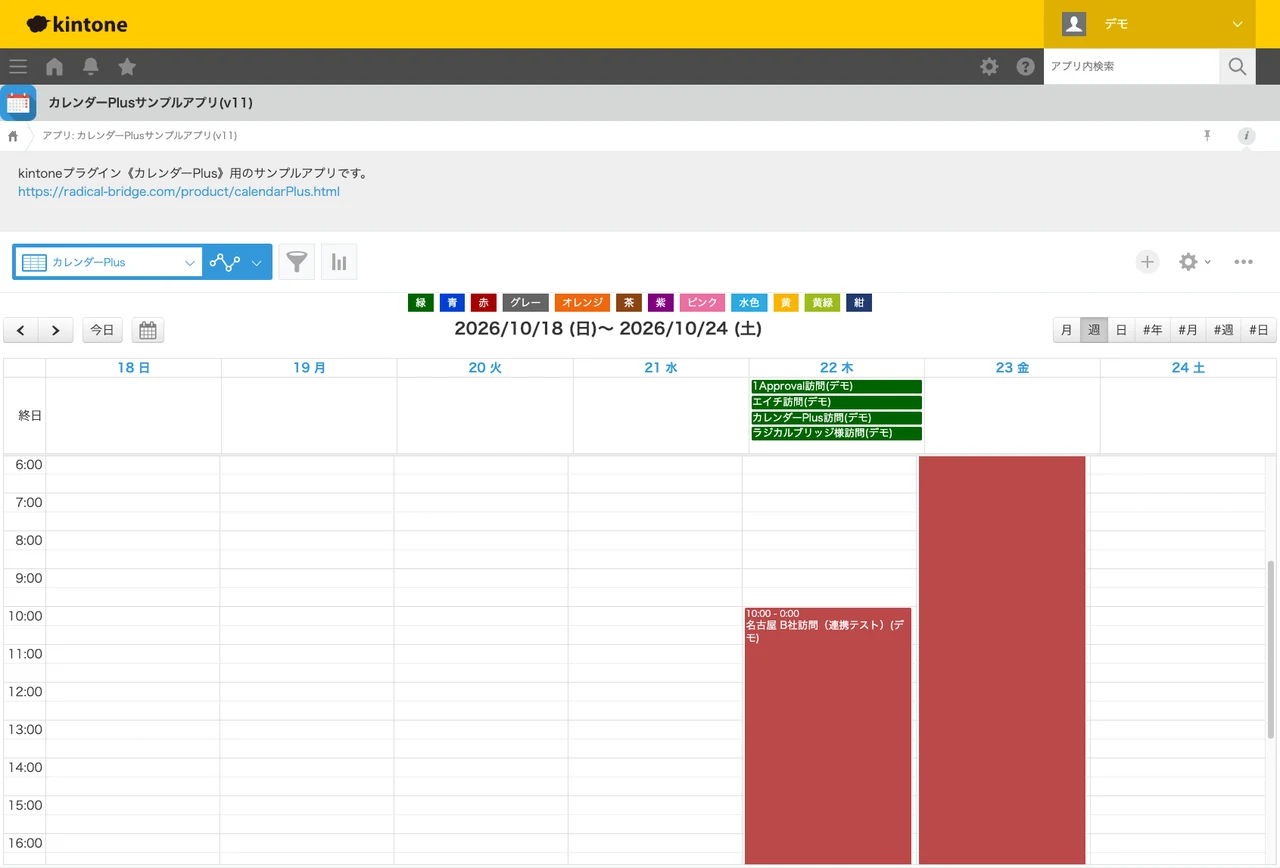Open the ラジカルブリッジ様訪問(デモ) all-day event
This screenshot has height=868, width=1280.
[x=836, y=433]
